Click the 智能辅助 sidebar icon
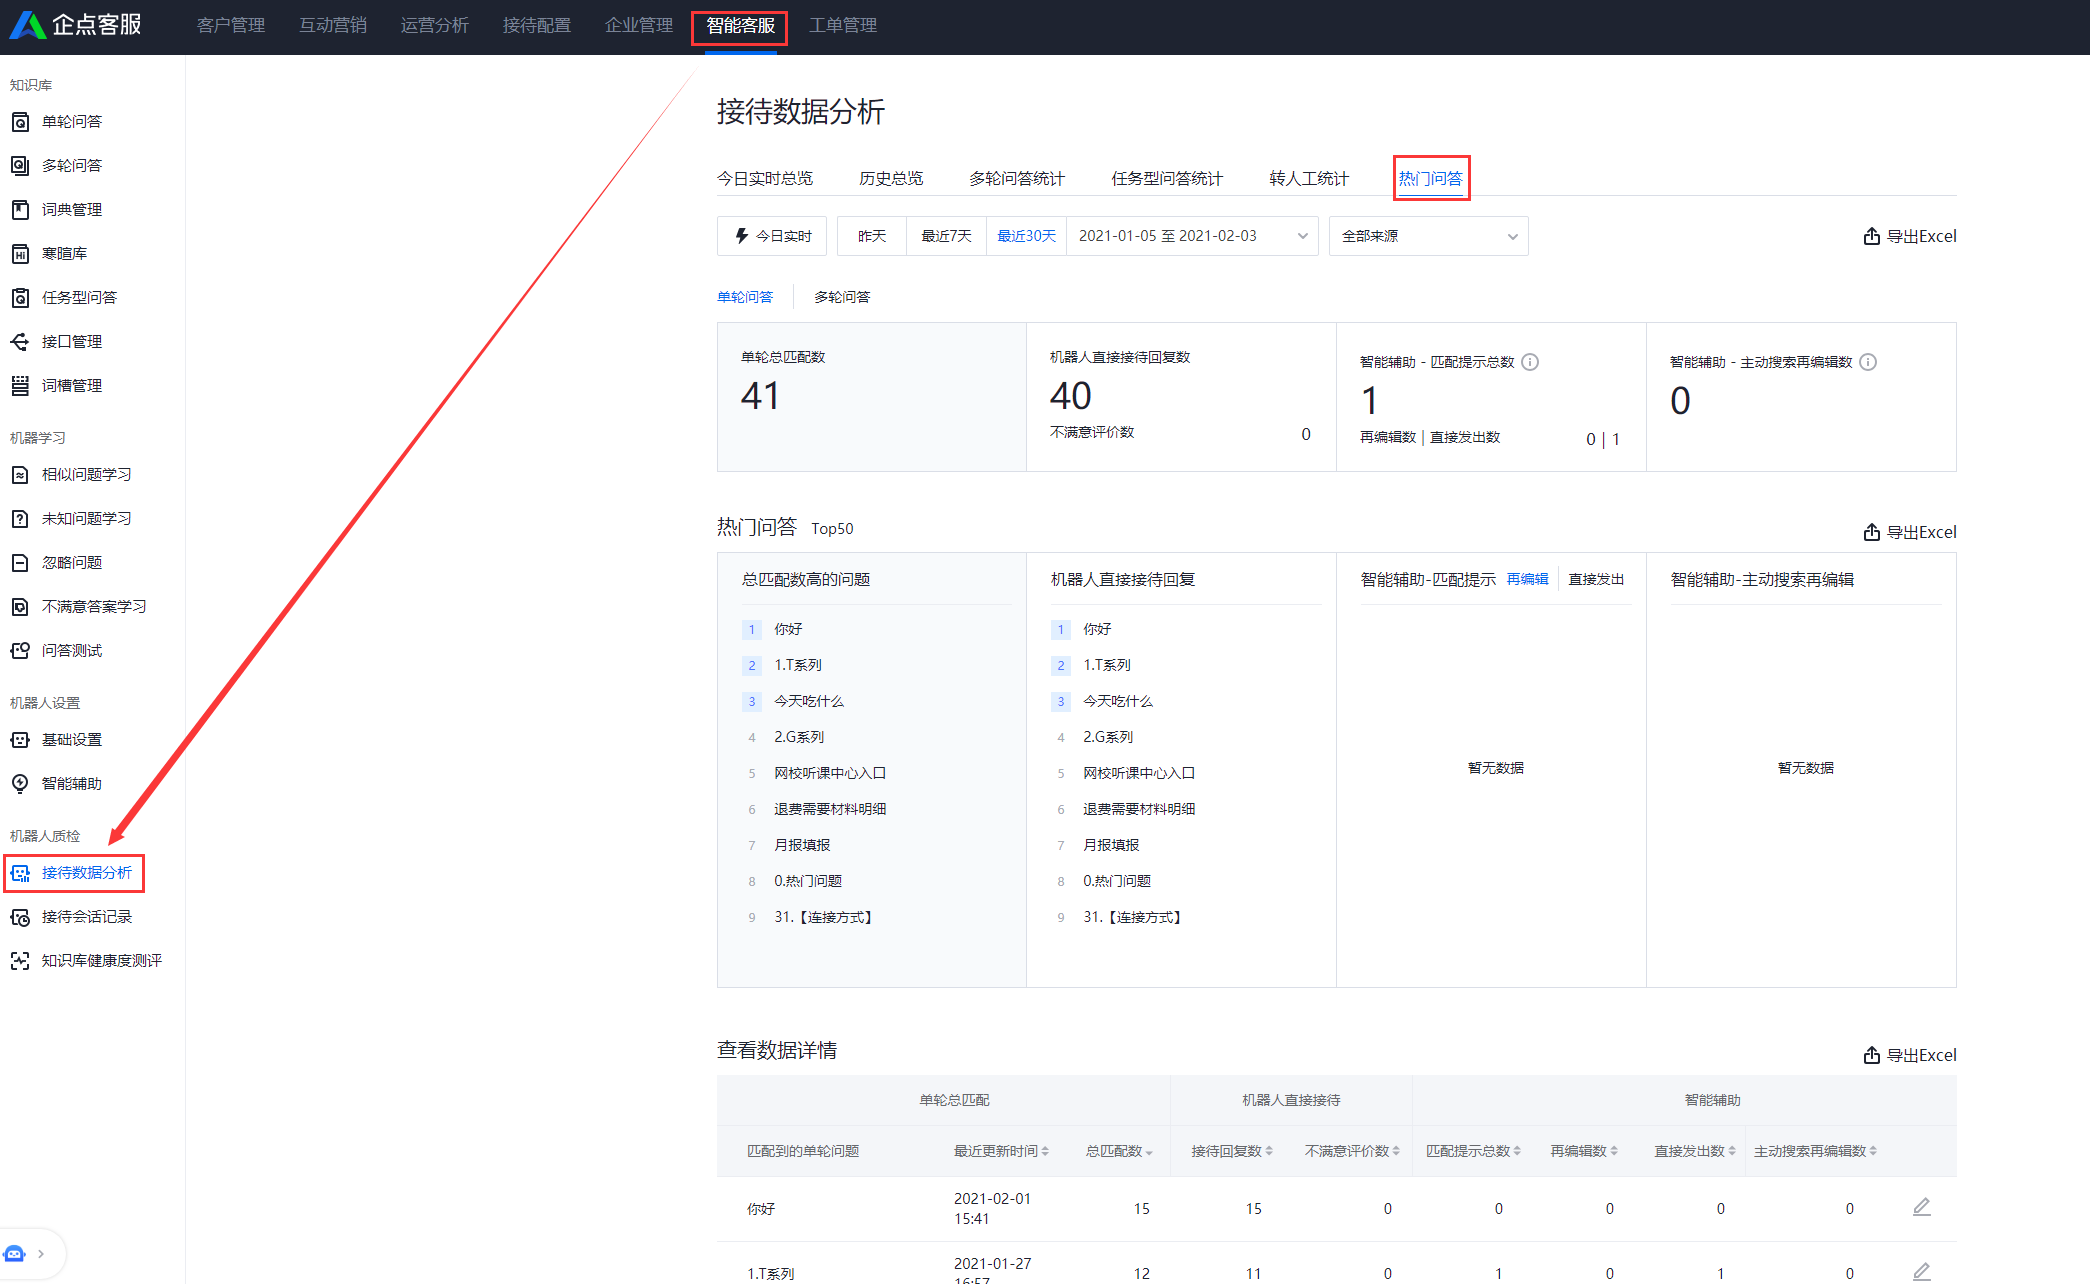Viewport: 2090px width, 1284px height. click(20, 784)
